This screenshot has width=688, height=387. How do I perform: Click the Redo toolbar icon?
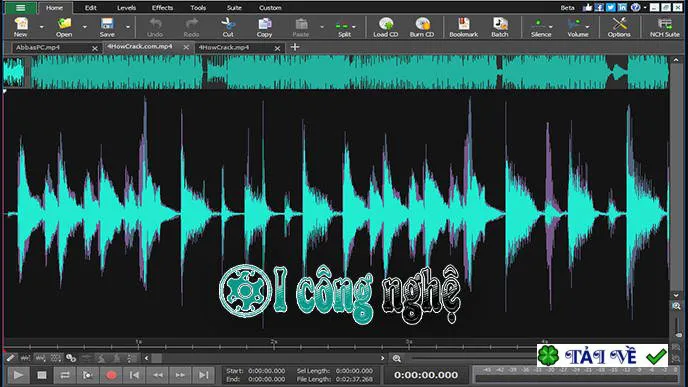[x=191, y=27]
